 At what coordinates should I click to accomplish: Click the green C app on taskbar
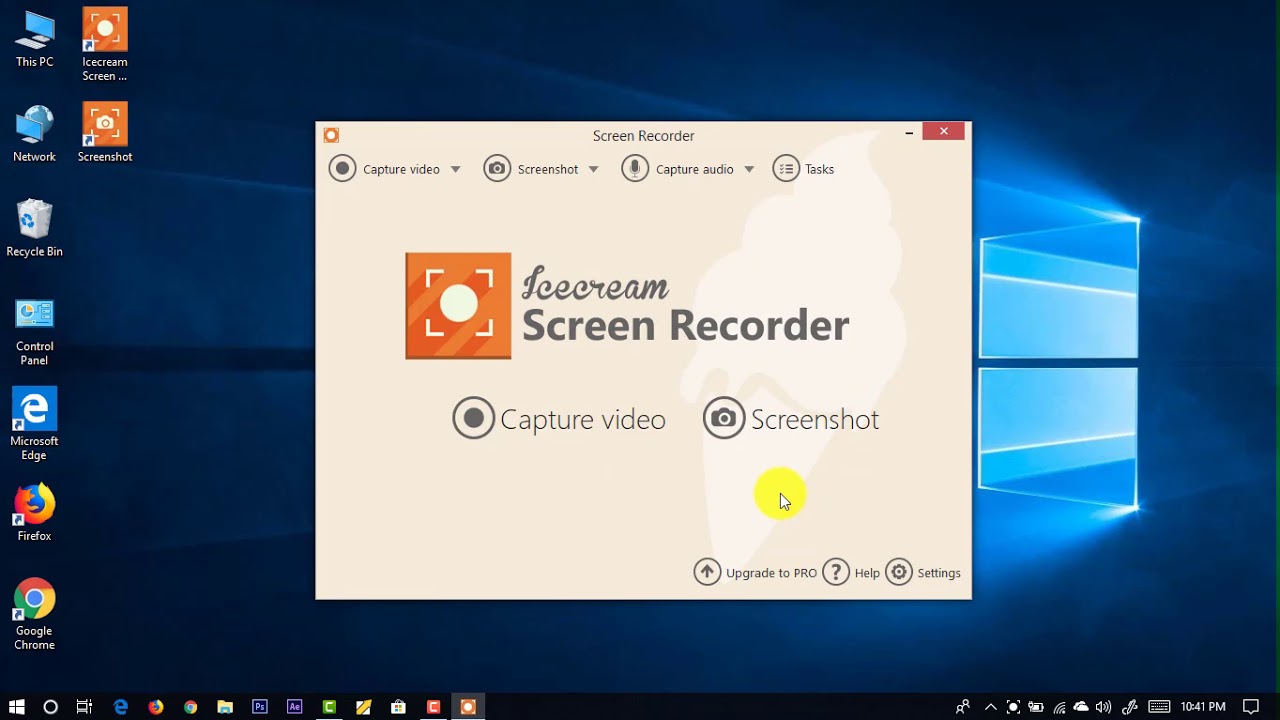[329, 706]
